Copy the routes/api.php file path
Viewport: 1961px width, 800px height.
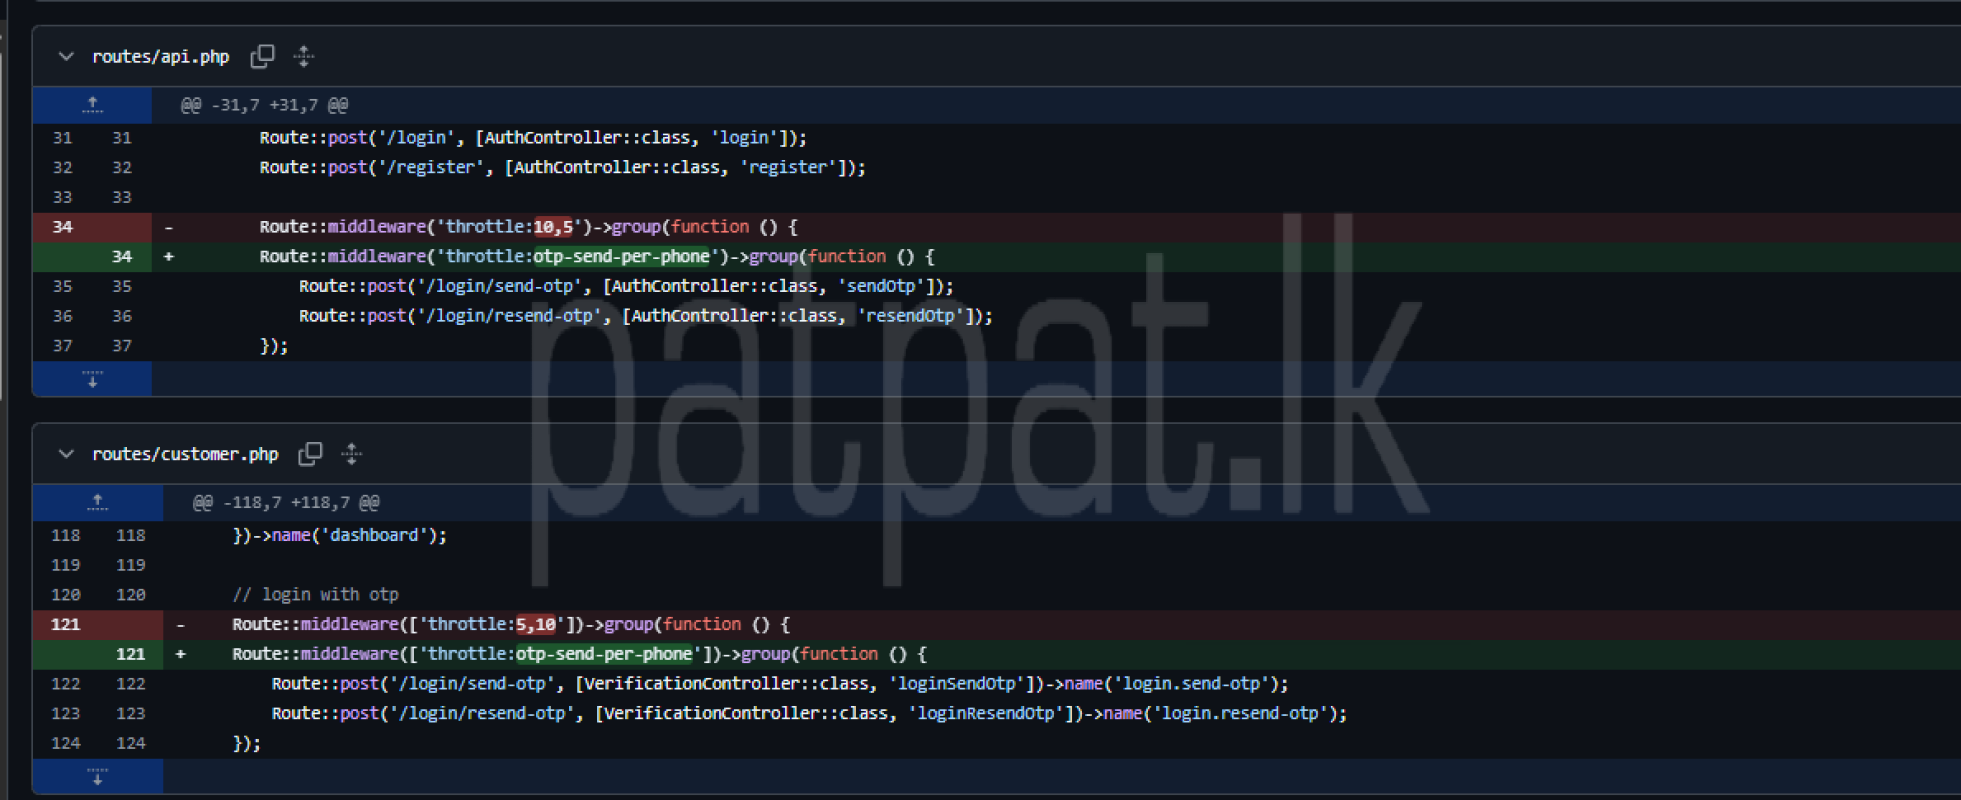pos(262,57)
